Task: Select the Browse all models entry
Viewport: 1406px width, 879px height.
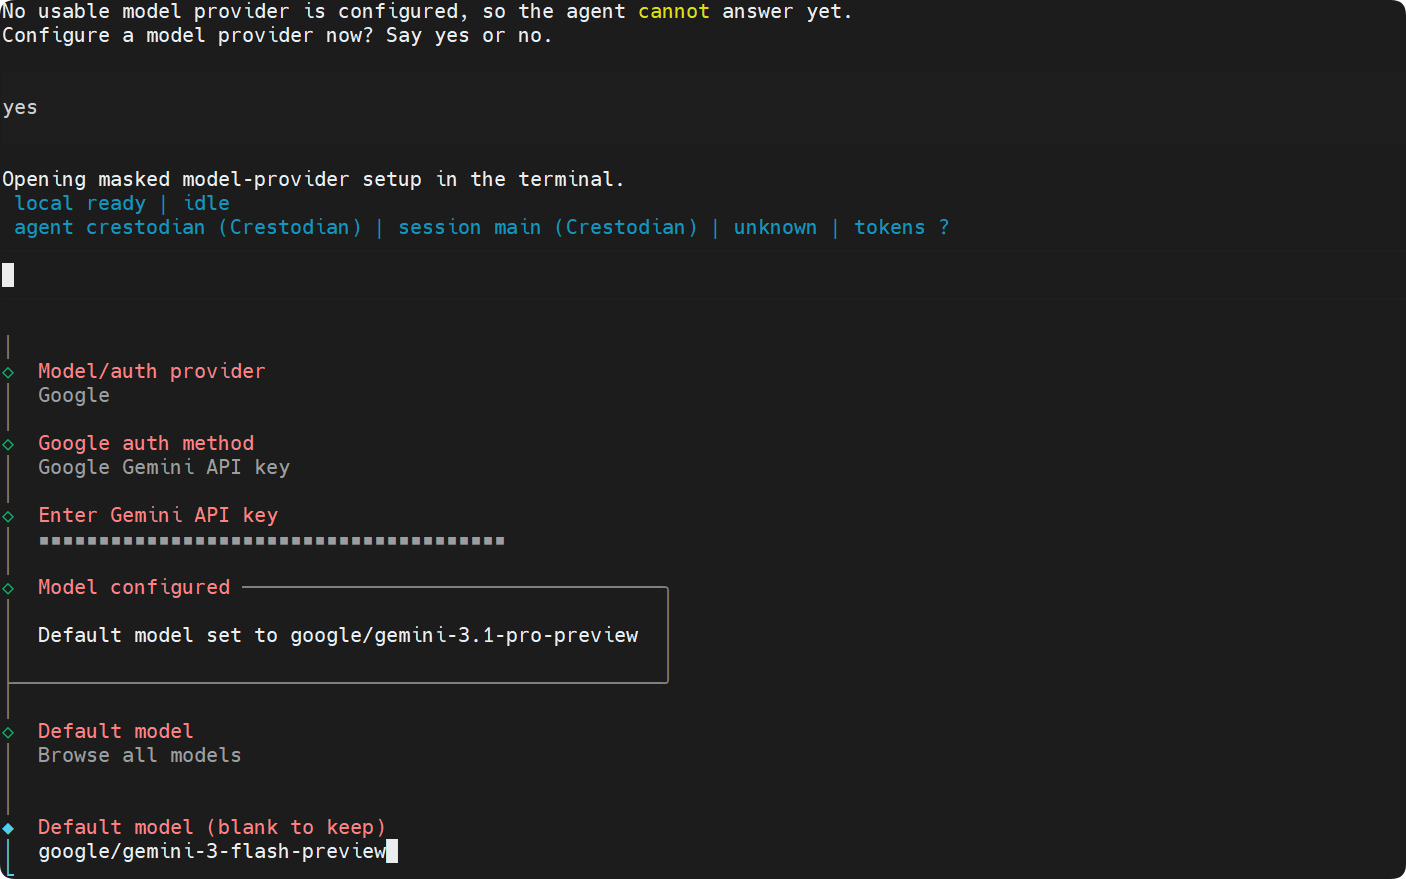Action: click(140, 755)
